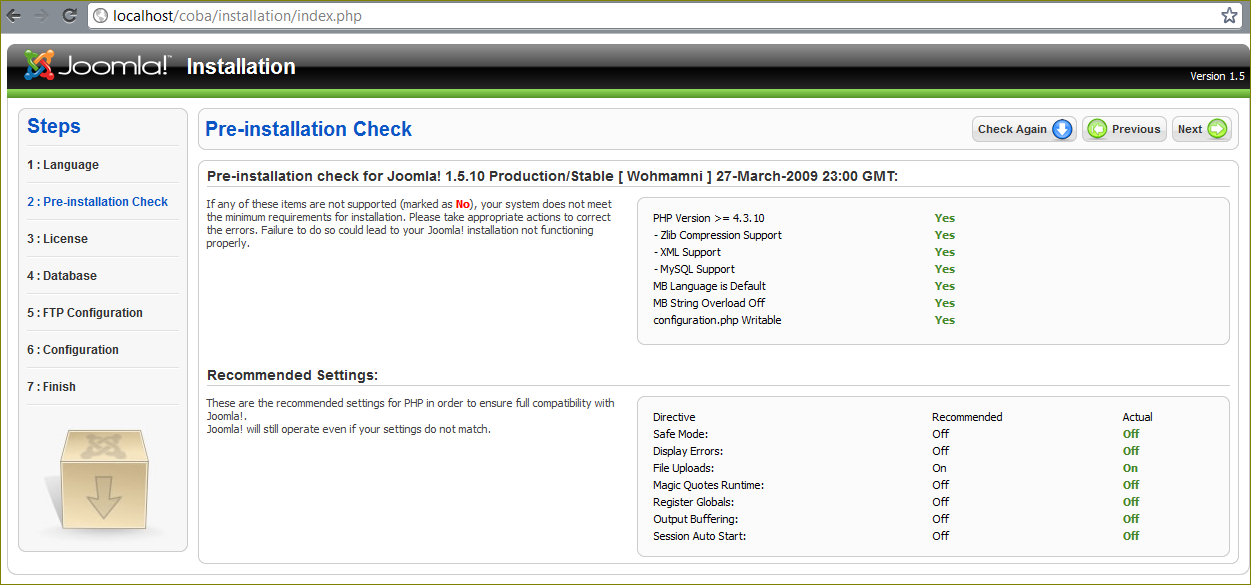Click the Directive column header
This screenshot has width=1251, height=585.
click(x=674, y=417)
